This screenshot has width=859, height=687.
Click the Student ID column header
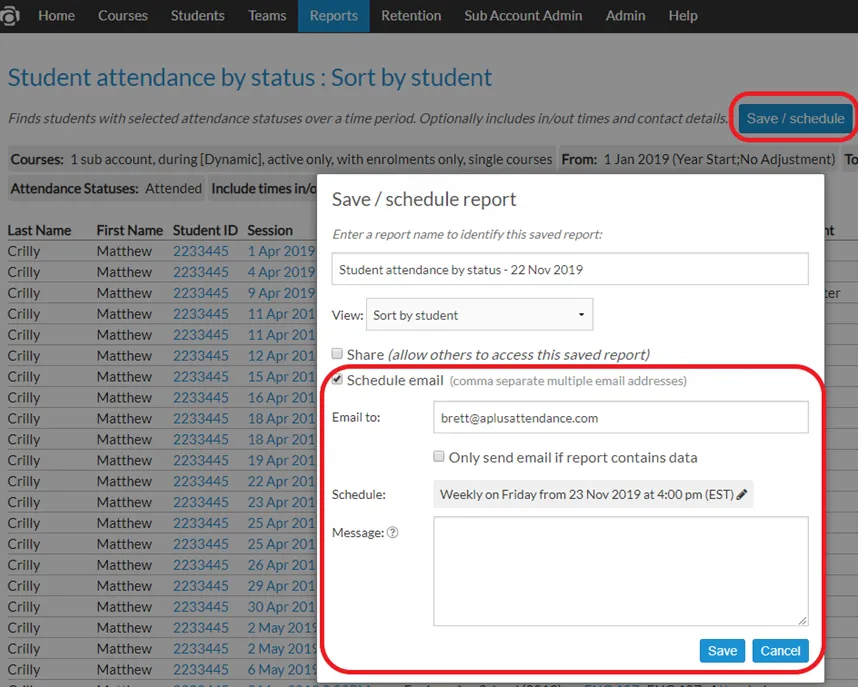[205, 230]
